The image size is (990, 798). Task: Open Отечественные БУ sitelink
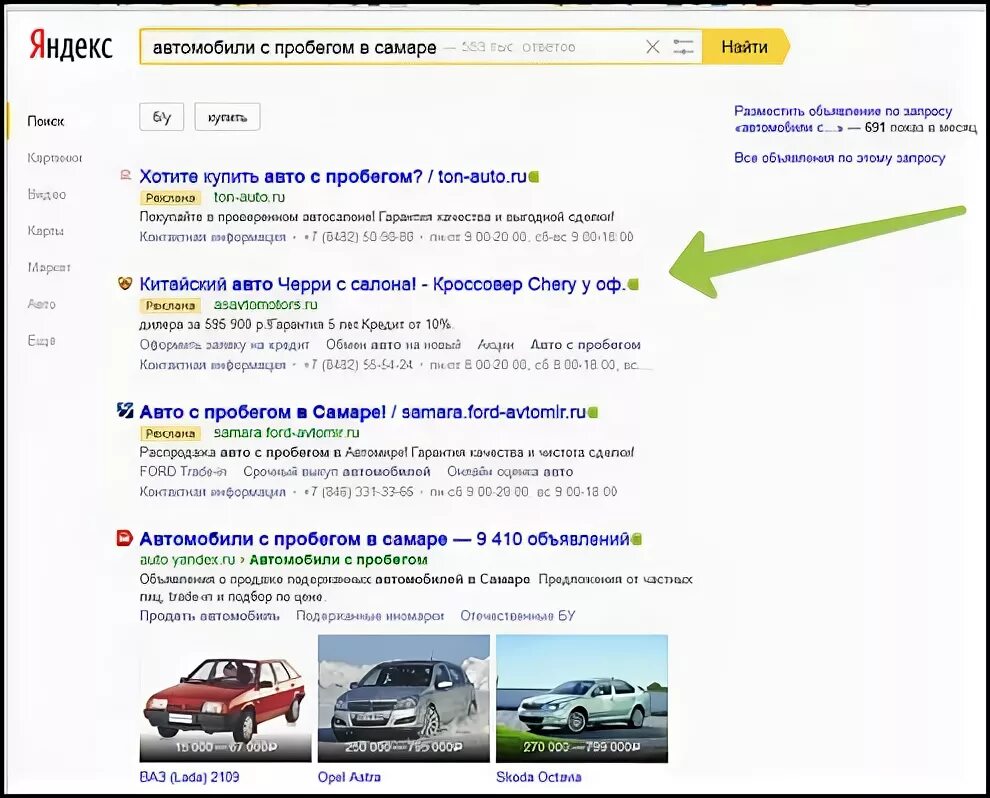pyautogui.click(x=518, y=616)
